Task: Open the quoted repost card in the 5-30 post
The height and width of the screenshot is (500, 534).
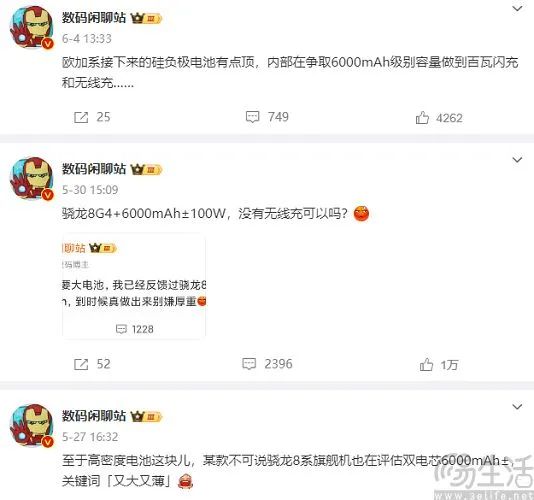Action: (134, 286)
